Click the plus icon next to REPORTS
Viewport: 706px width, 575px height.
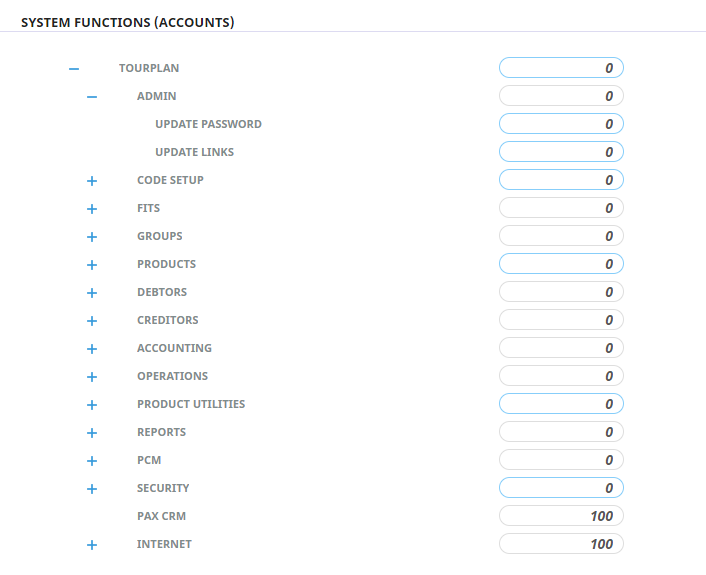pos(92,433)
